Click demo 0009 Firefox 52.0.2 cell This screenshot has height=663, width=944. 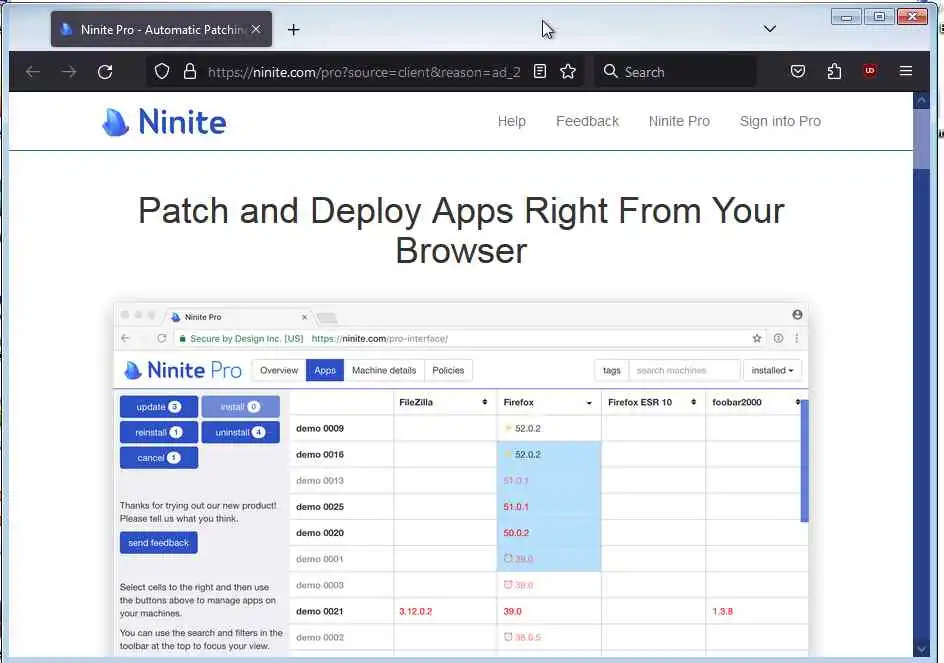[x=549, y=429]
